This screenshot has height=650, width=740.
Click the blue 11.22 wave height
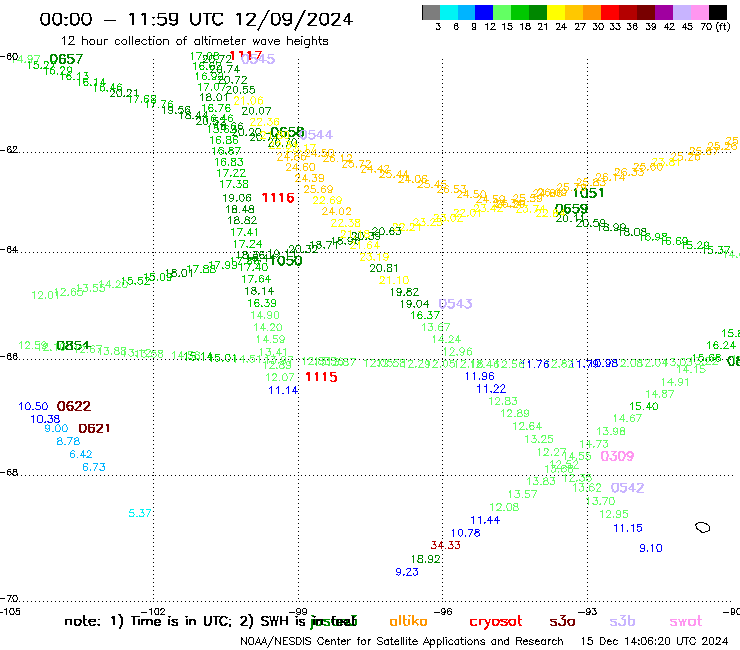click(491, 389)
